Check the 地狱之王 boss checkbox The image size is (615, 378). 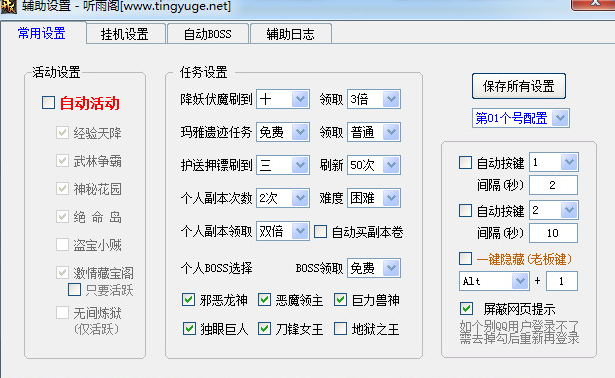(x=340, y=329)
